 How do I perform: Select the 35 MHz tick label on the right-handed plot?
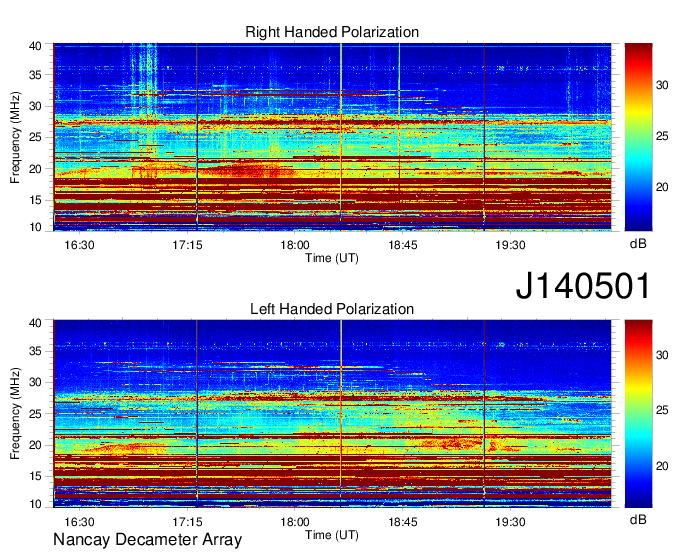point(35,75)
